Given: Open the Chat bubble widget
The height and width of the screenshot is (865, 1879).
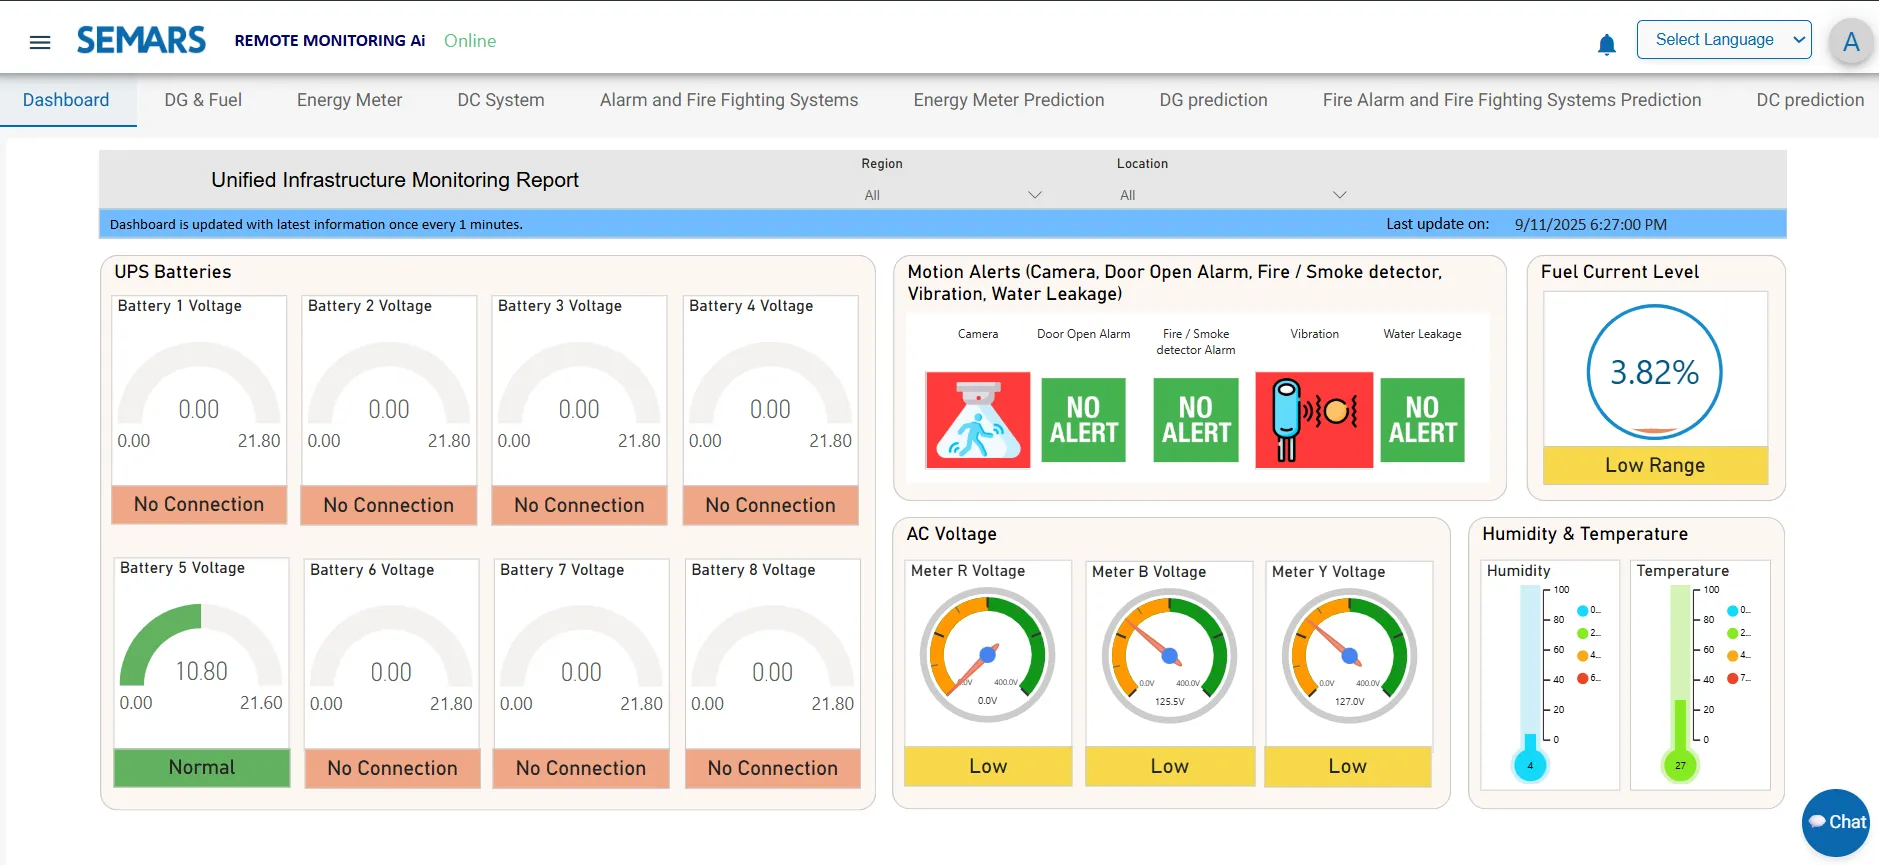Looking at the screenshot, I should tap(1836, 822).
